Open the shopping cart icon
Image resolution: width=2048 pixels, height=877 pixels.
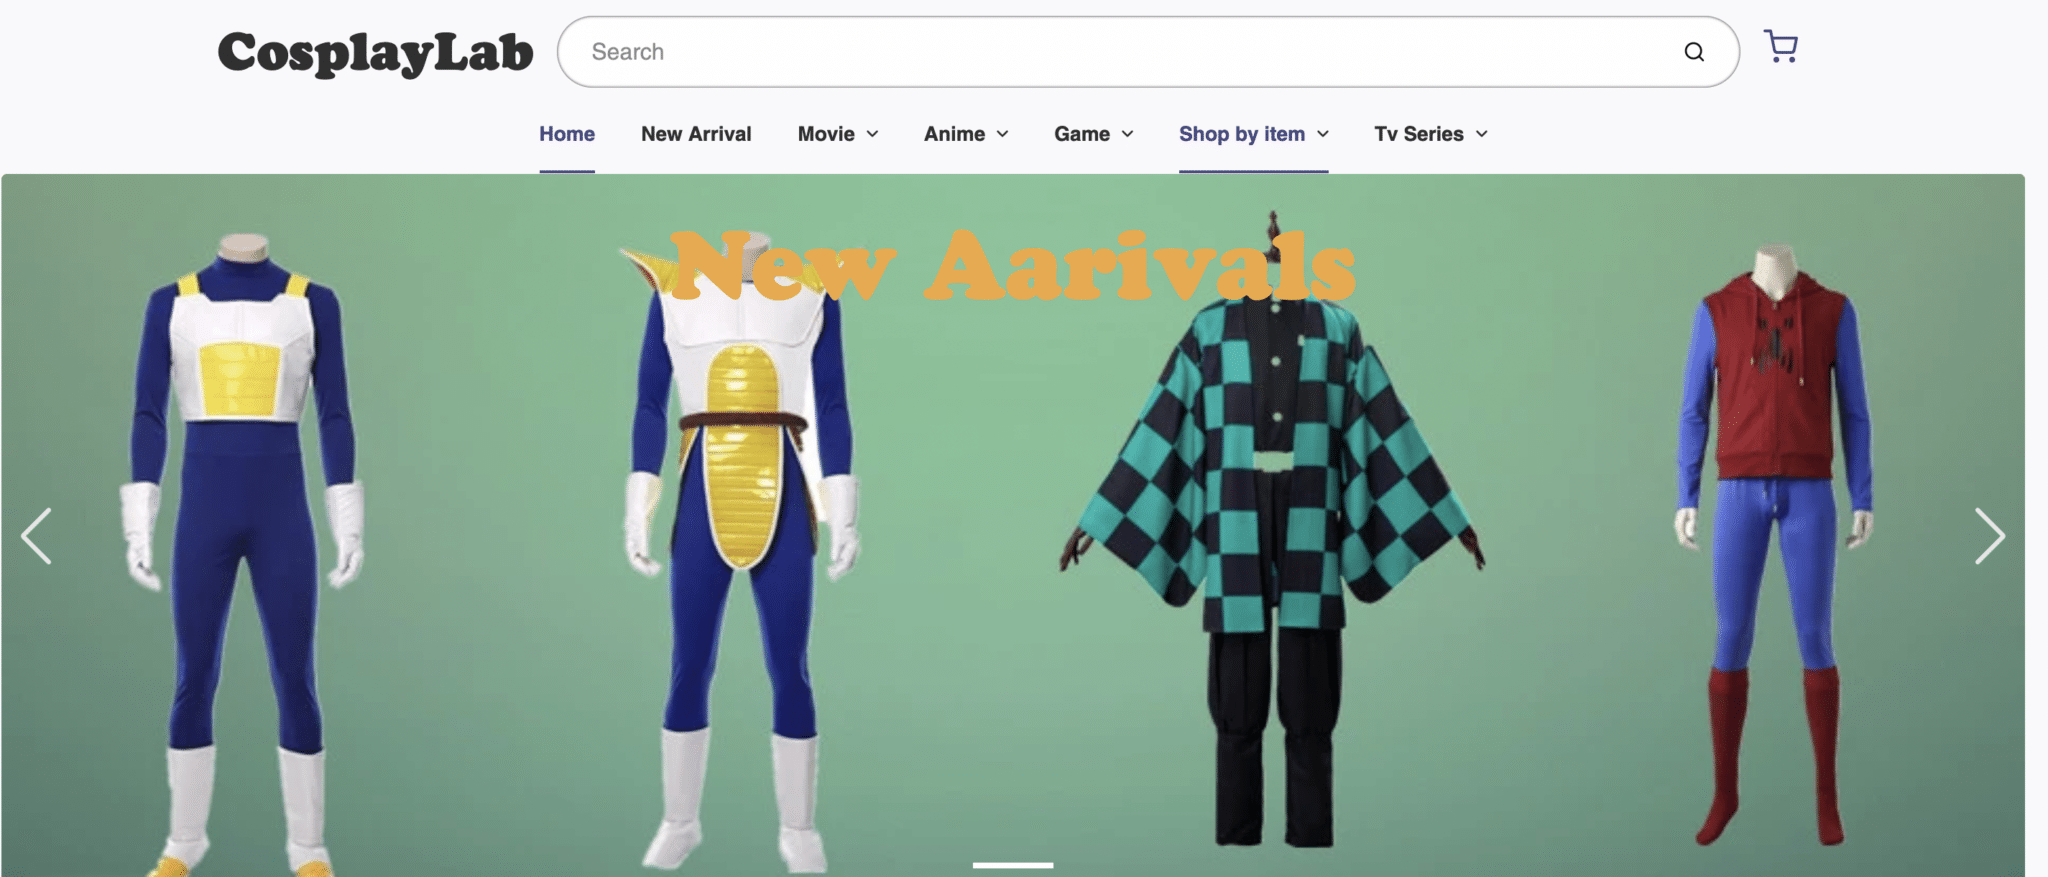(1780, 46)
